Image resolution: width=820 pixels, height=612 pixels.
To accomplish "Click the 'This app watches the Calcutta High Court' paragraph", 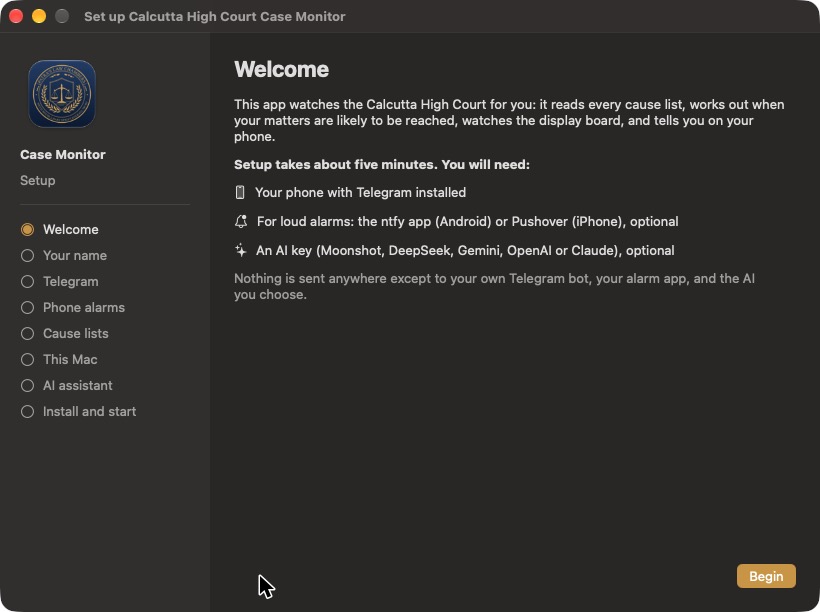I will tap(509, 120).
